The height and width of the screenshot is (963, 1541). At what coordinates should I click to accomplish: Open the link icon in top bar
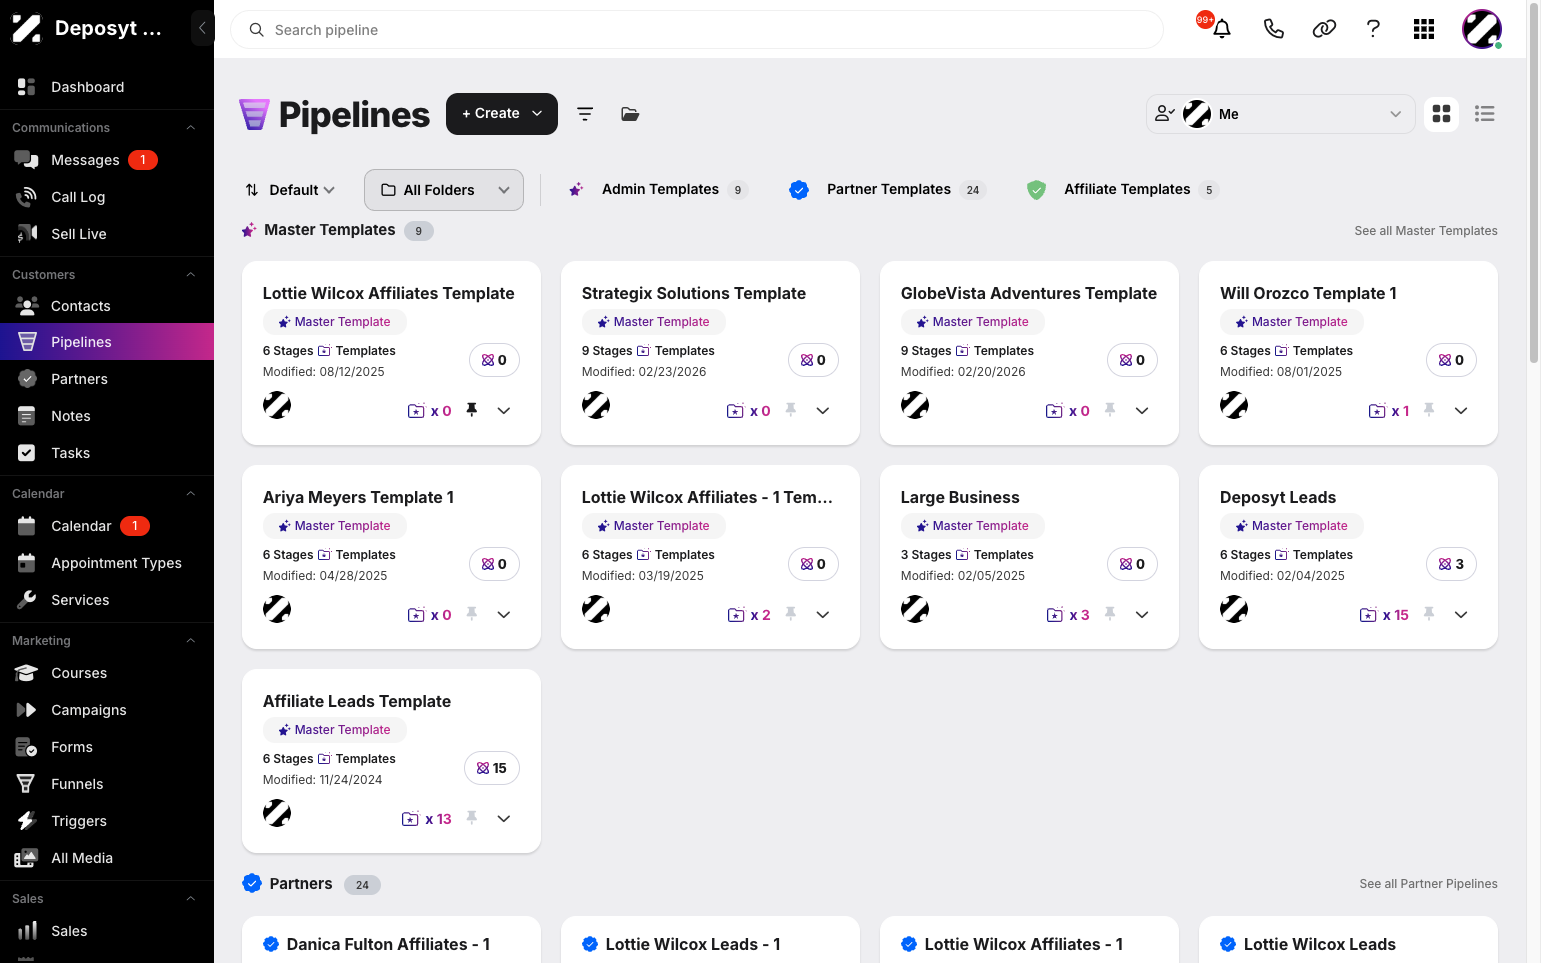click(1324, 29)
